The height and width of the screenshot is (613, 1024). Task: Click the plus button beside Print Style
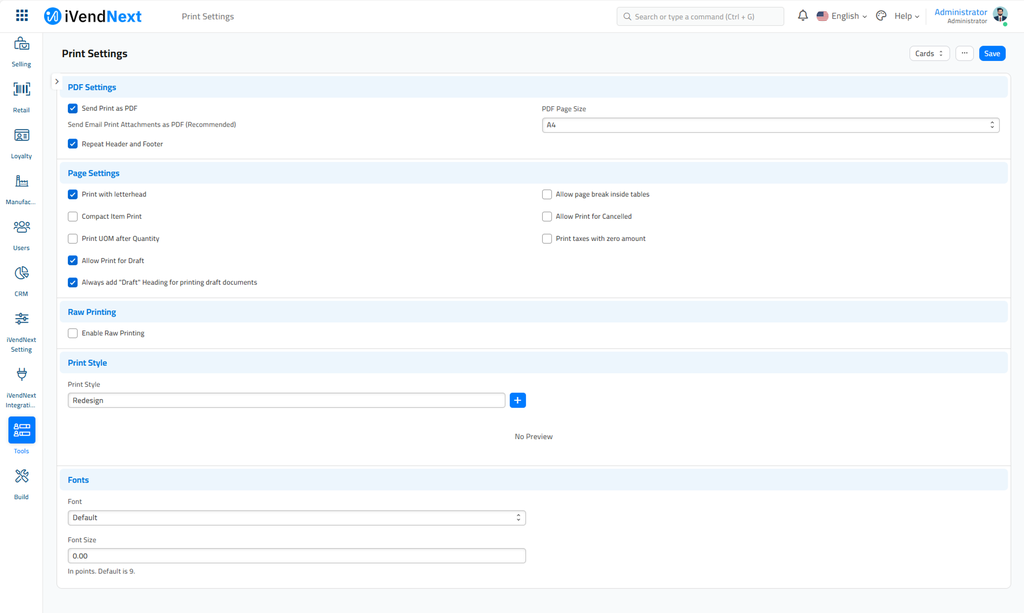click(x=517, y=399)
